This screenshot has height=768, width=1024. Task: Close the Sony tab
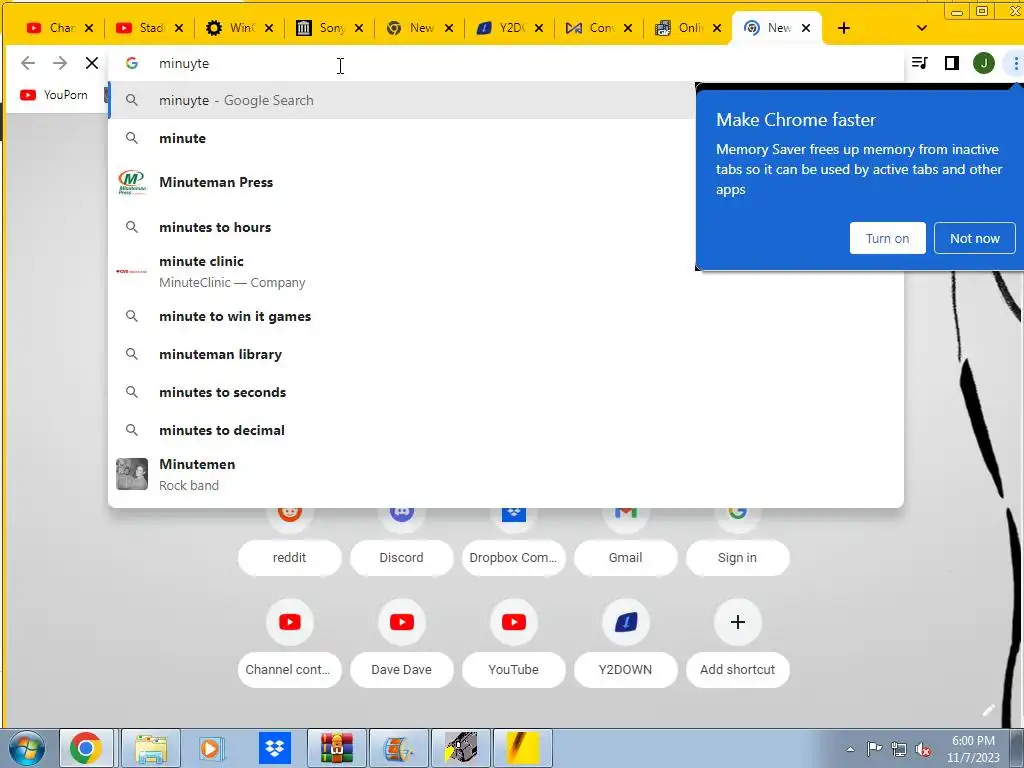pos(359,28)
